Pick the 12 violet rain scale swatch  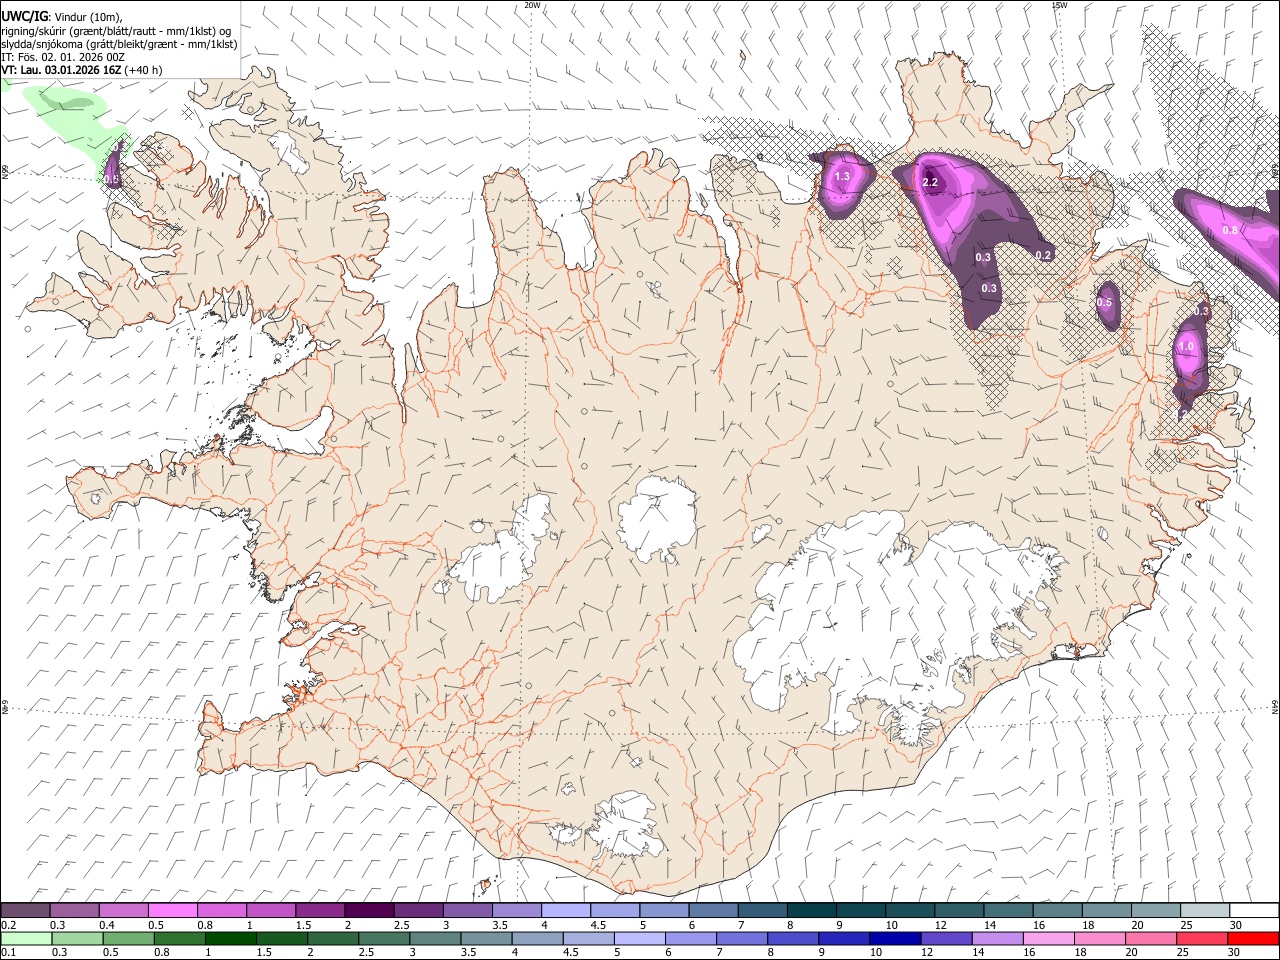coord(946,938)
